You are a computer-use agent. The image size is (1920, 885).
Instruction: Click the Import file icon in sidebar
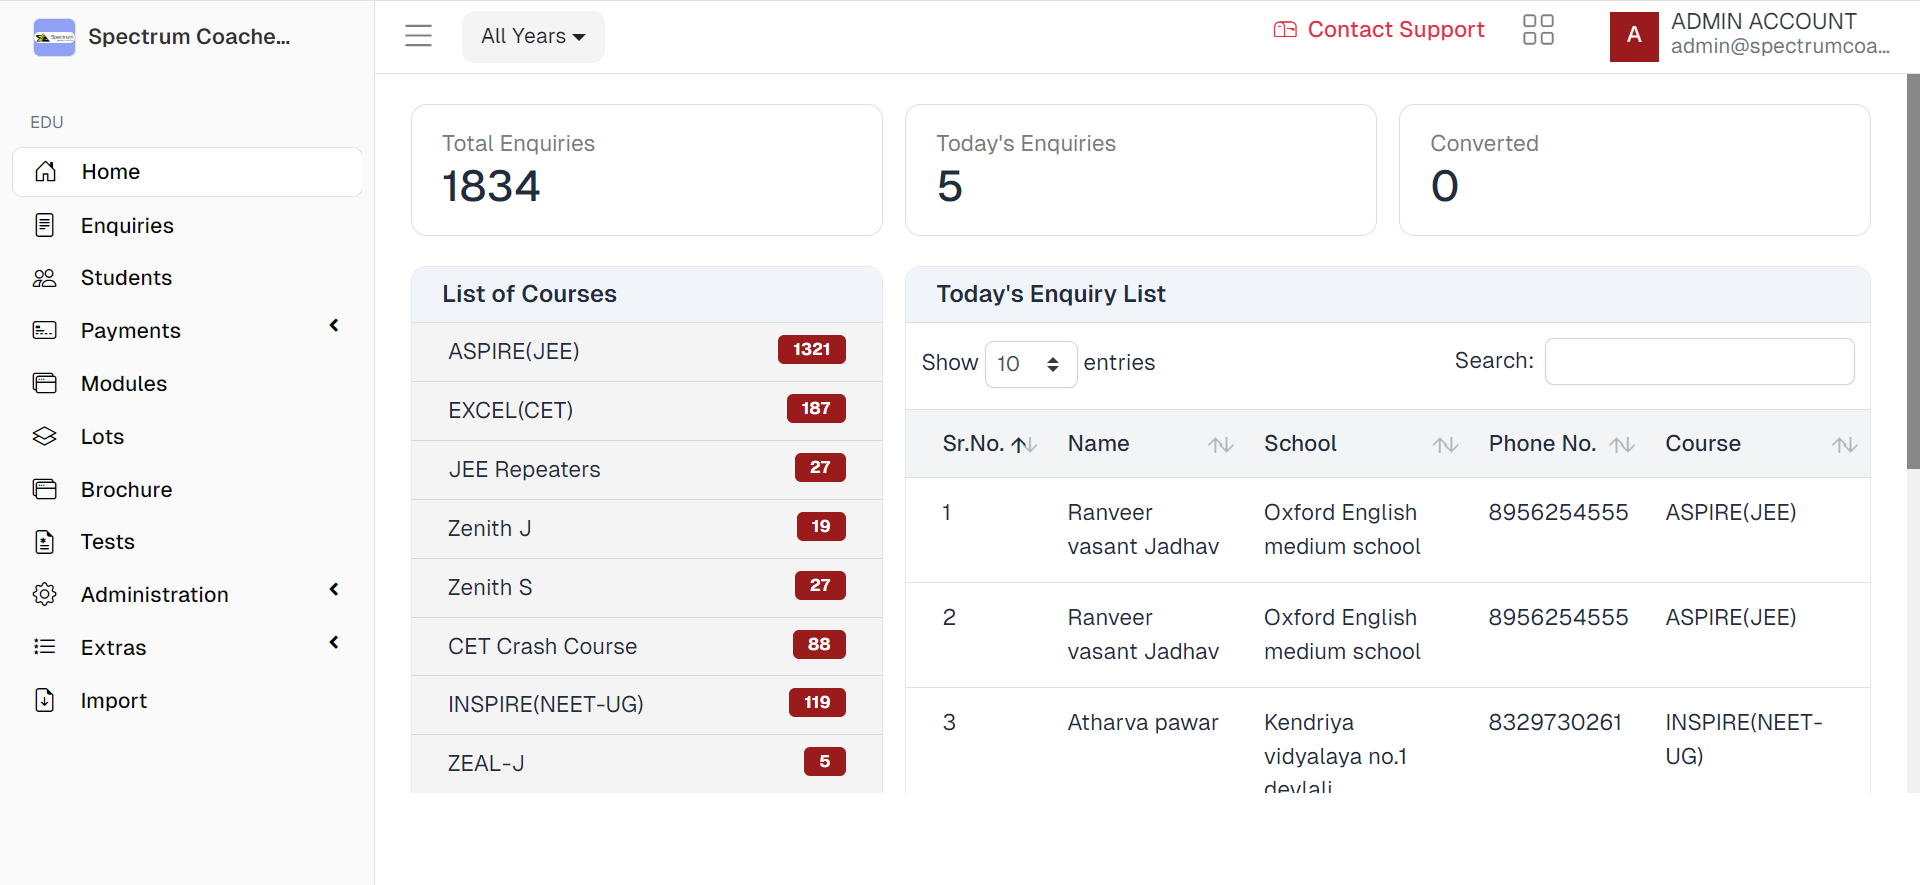[x=45, y=700]
